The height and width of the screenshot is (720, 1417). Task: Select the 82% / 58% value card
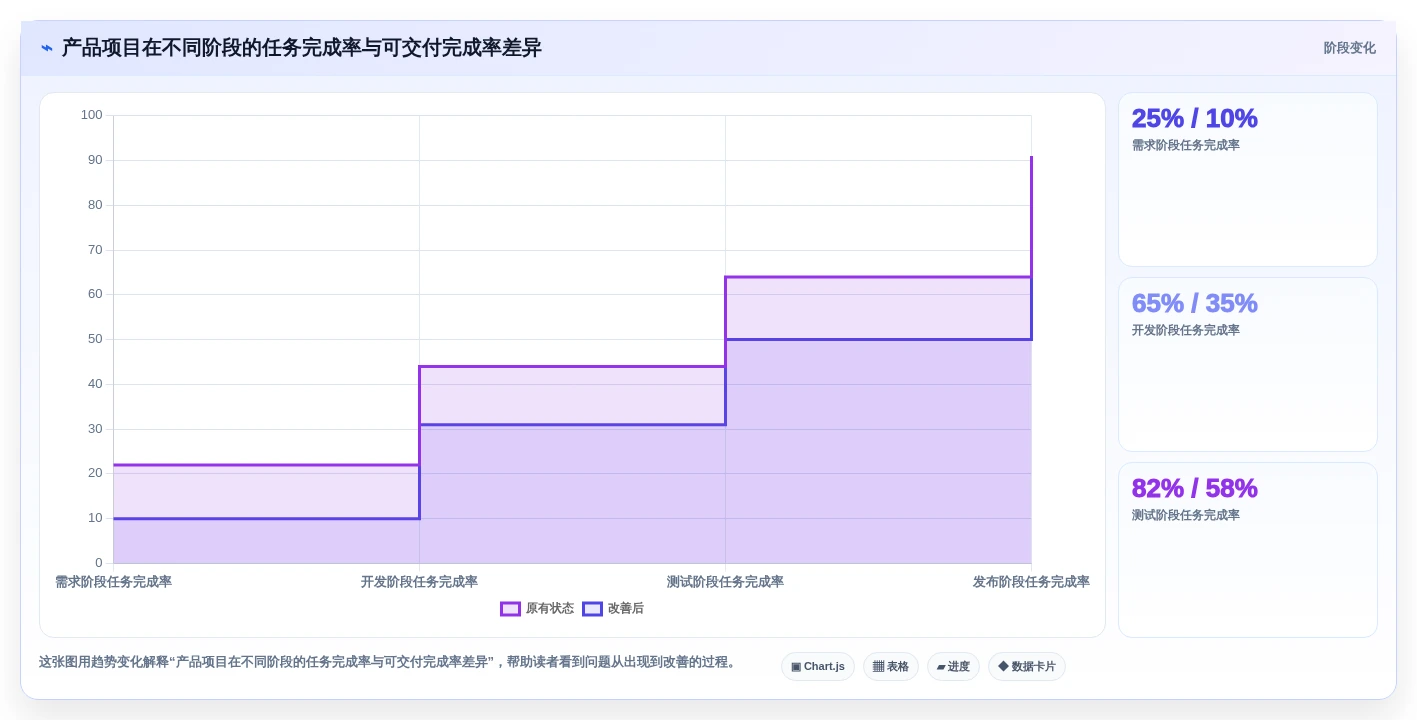pos(1247,550)
